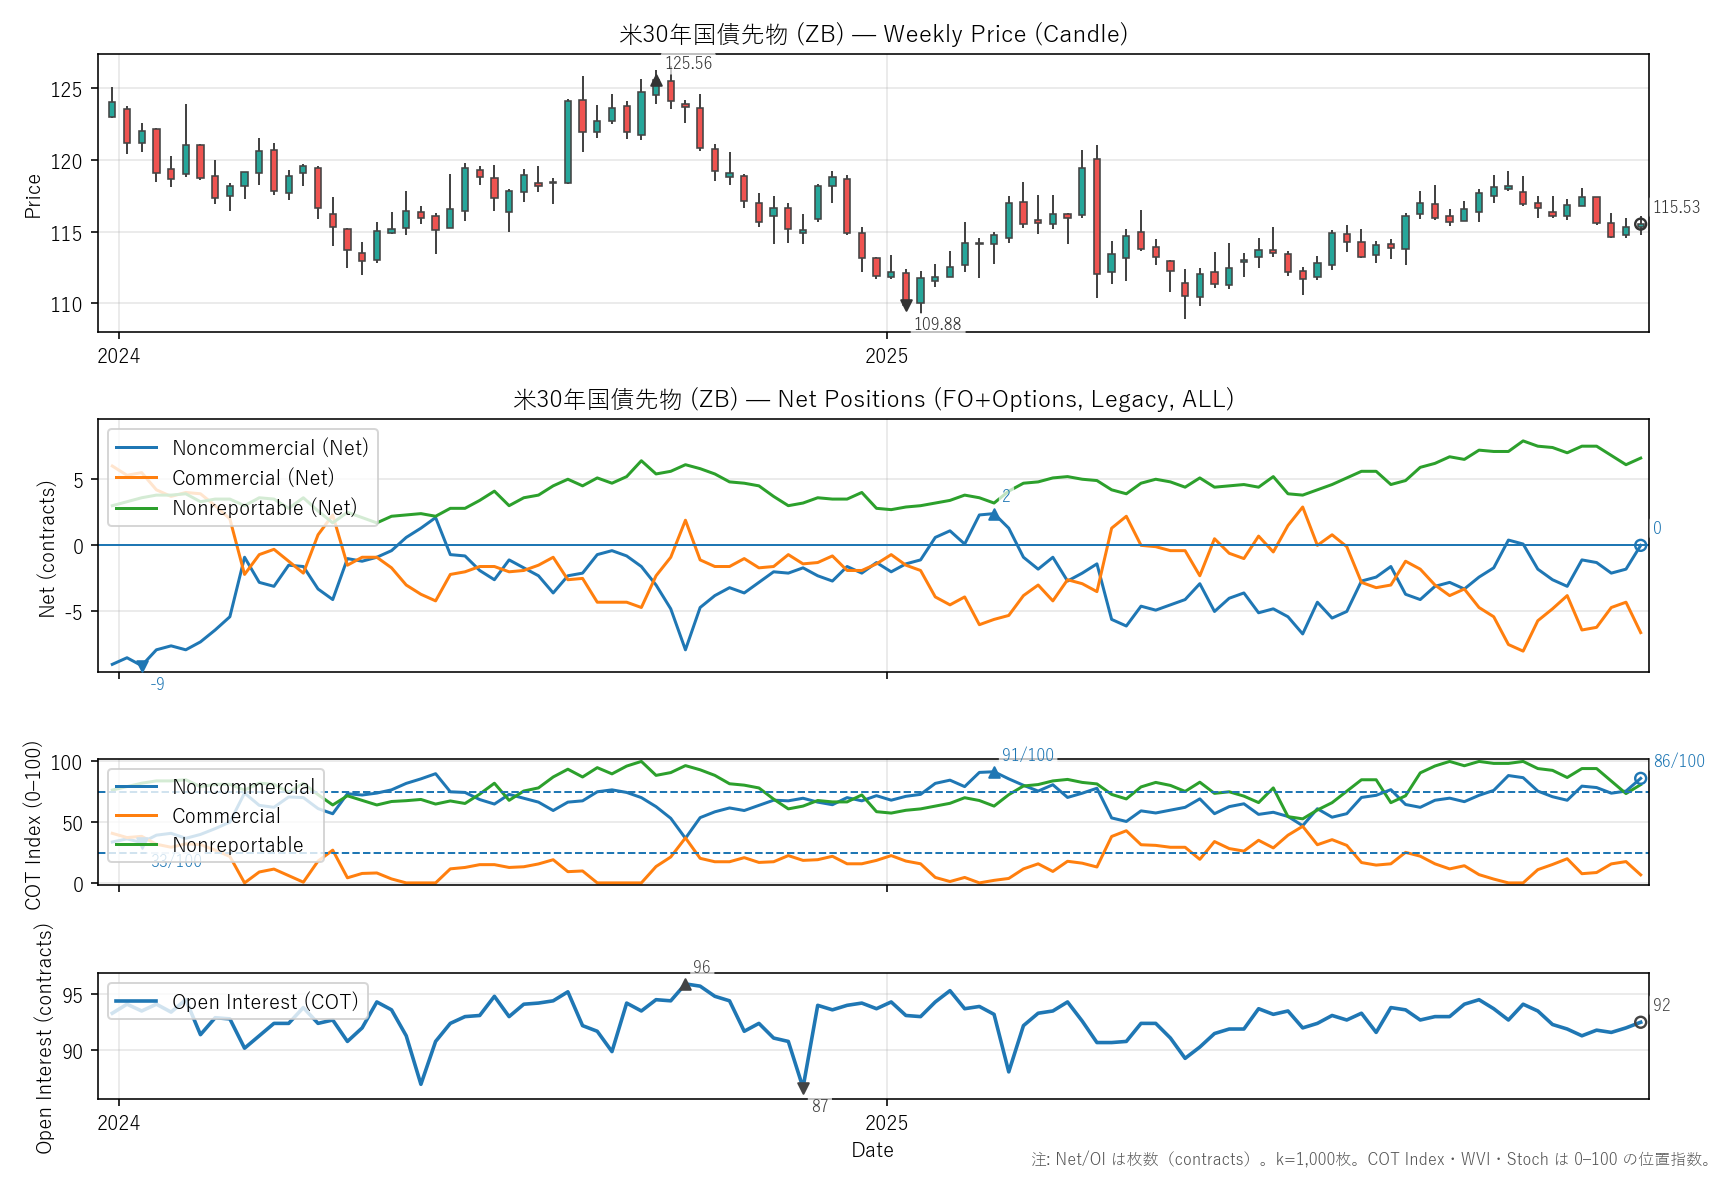Select the Noncommercial net minimum marker at -9

click(x=142, y=665)
